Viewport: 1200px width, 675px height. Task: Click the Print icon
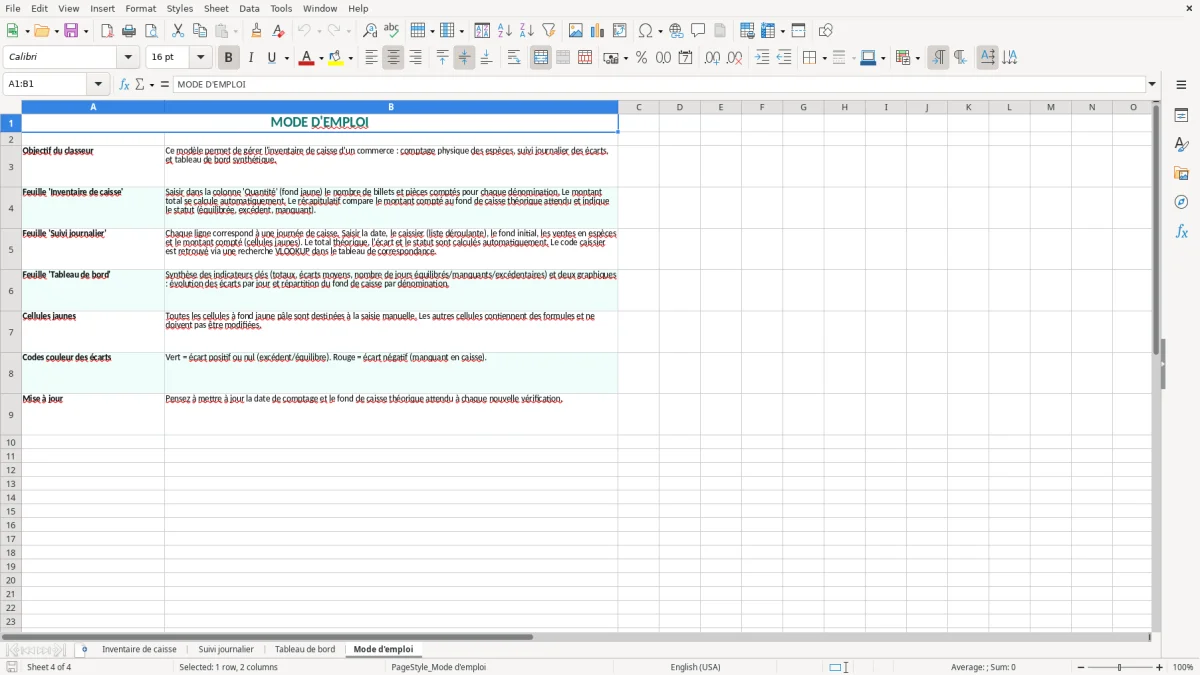point(129,31)
